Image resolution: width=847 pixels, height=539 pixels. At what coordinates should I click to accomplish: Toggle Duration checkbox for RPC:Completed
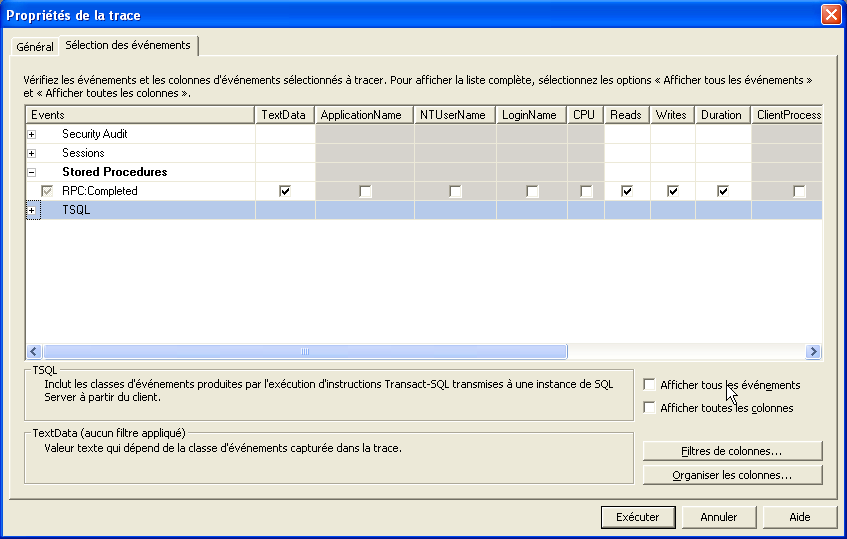tap(722, 191)
